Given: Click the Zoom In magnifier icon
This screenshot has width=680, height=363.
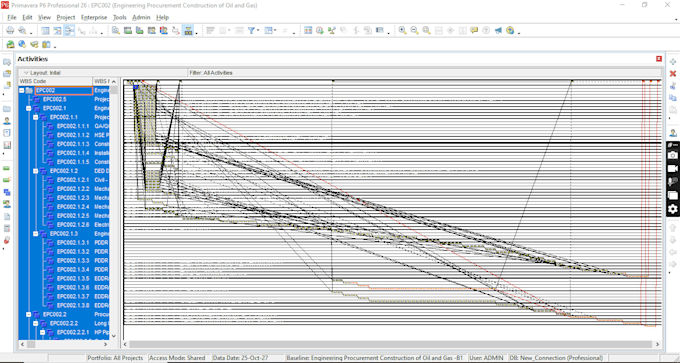Looking at the screenshot, I should click(x=403, y=30).
